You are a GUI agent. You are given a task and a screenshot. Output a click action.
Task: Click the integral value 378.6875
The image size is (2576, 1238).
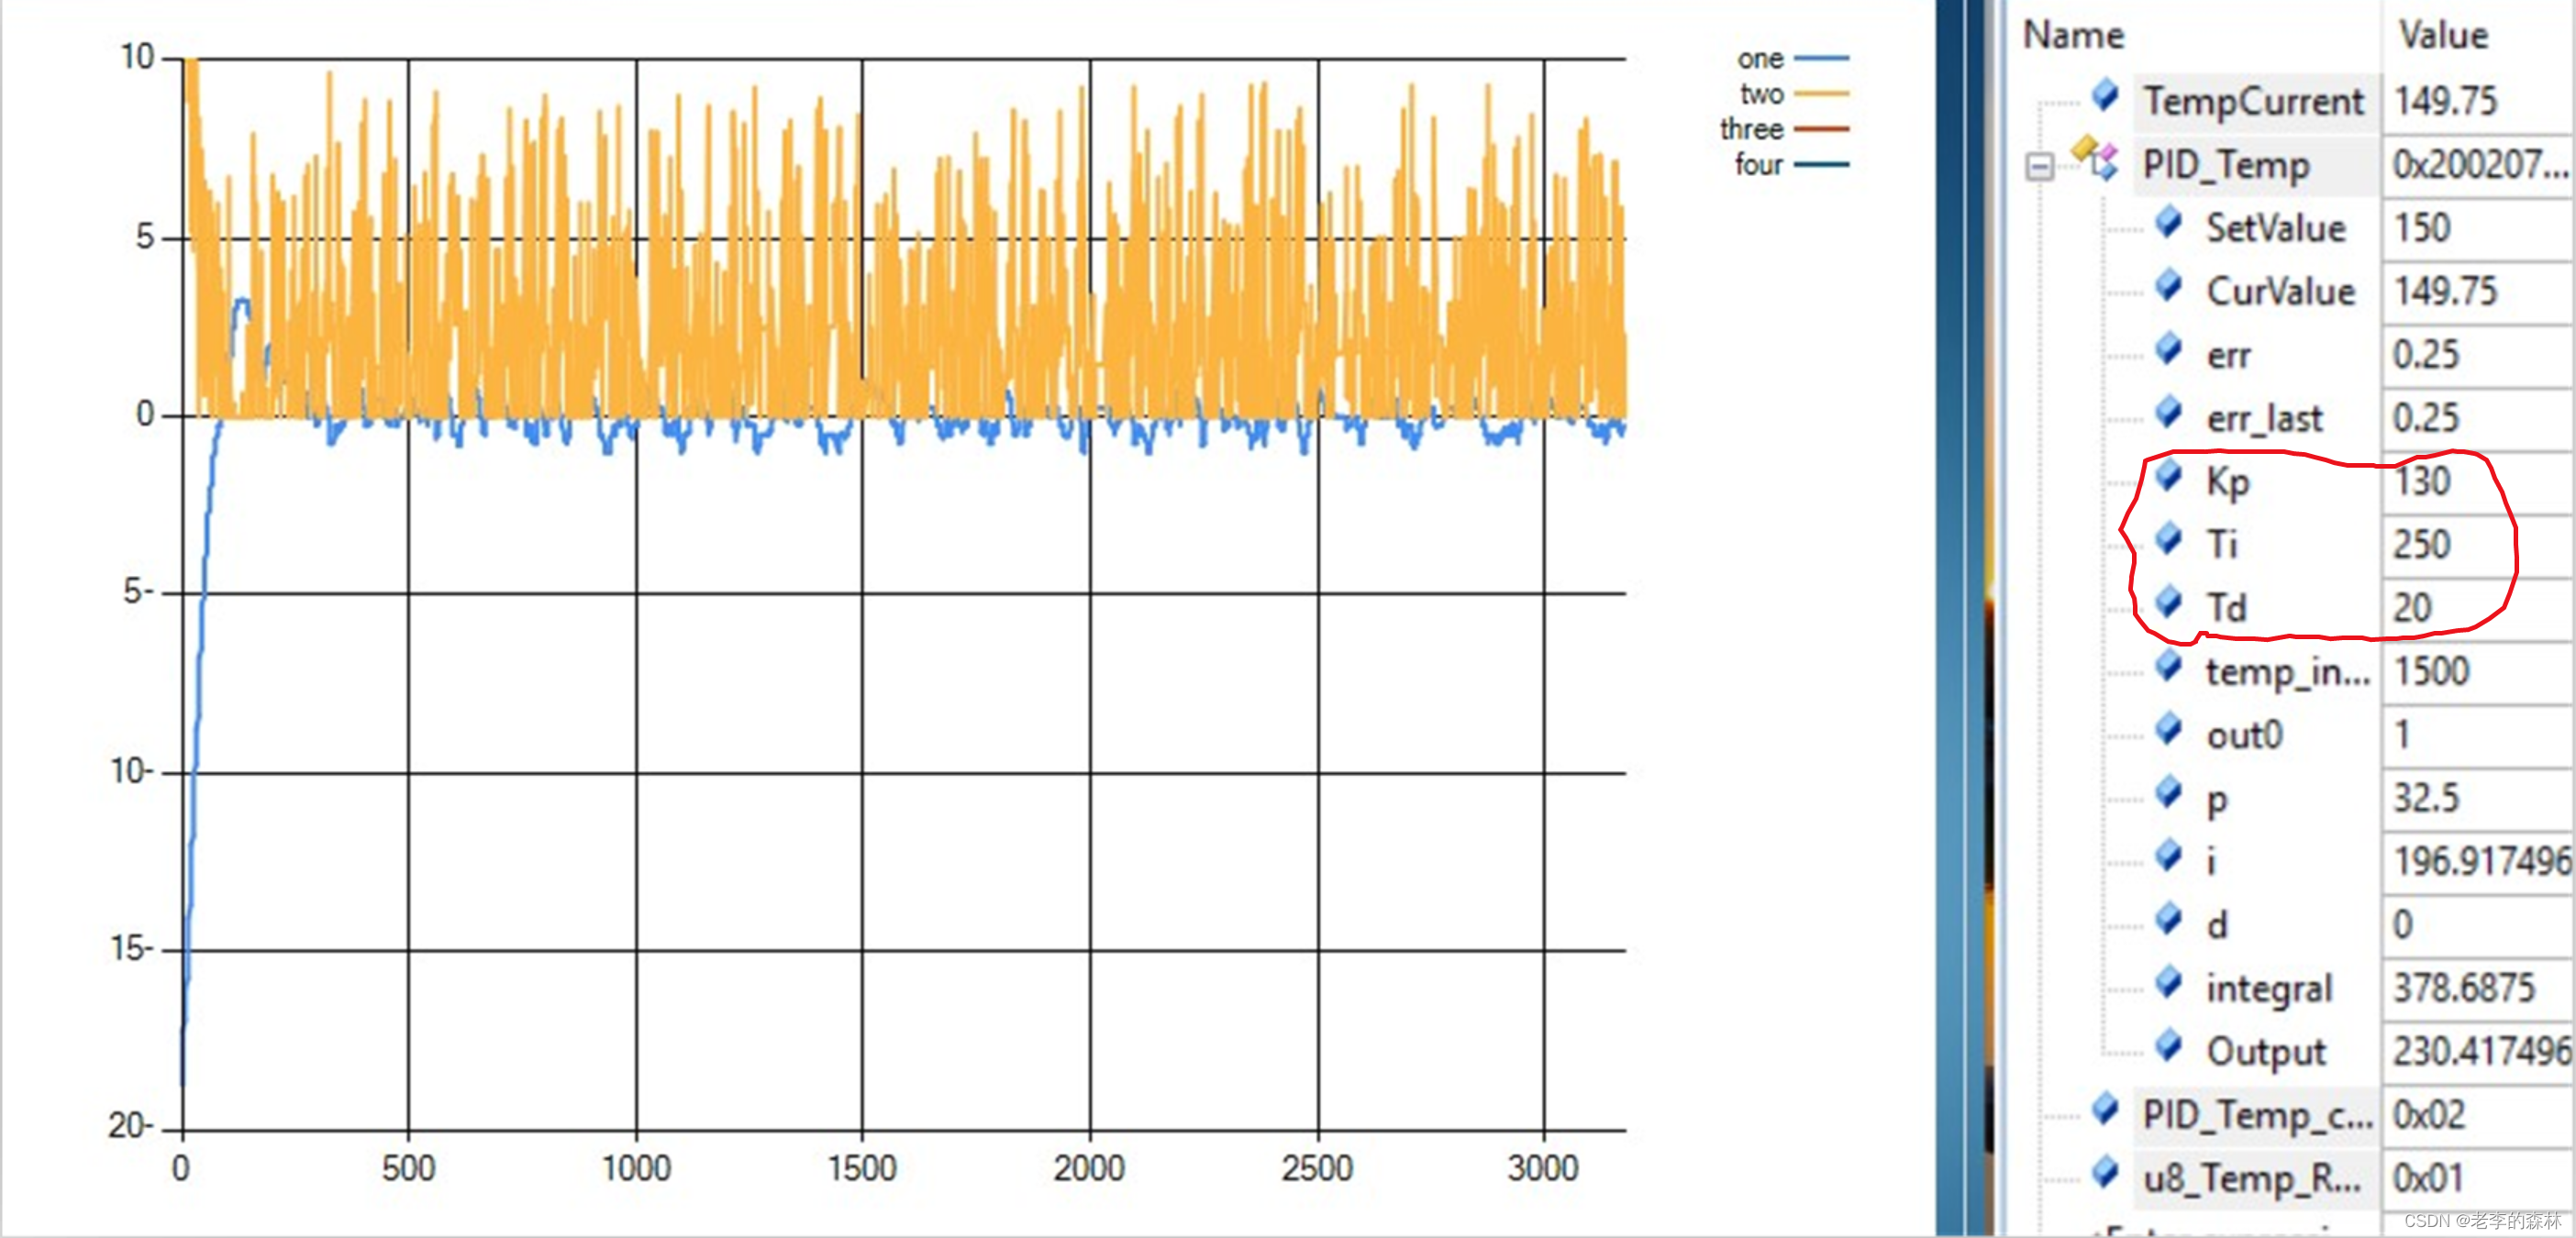(x=2464, y=988)
